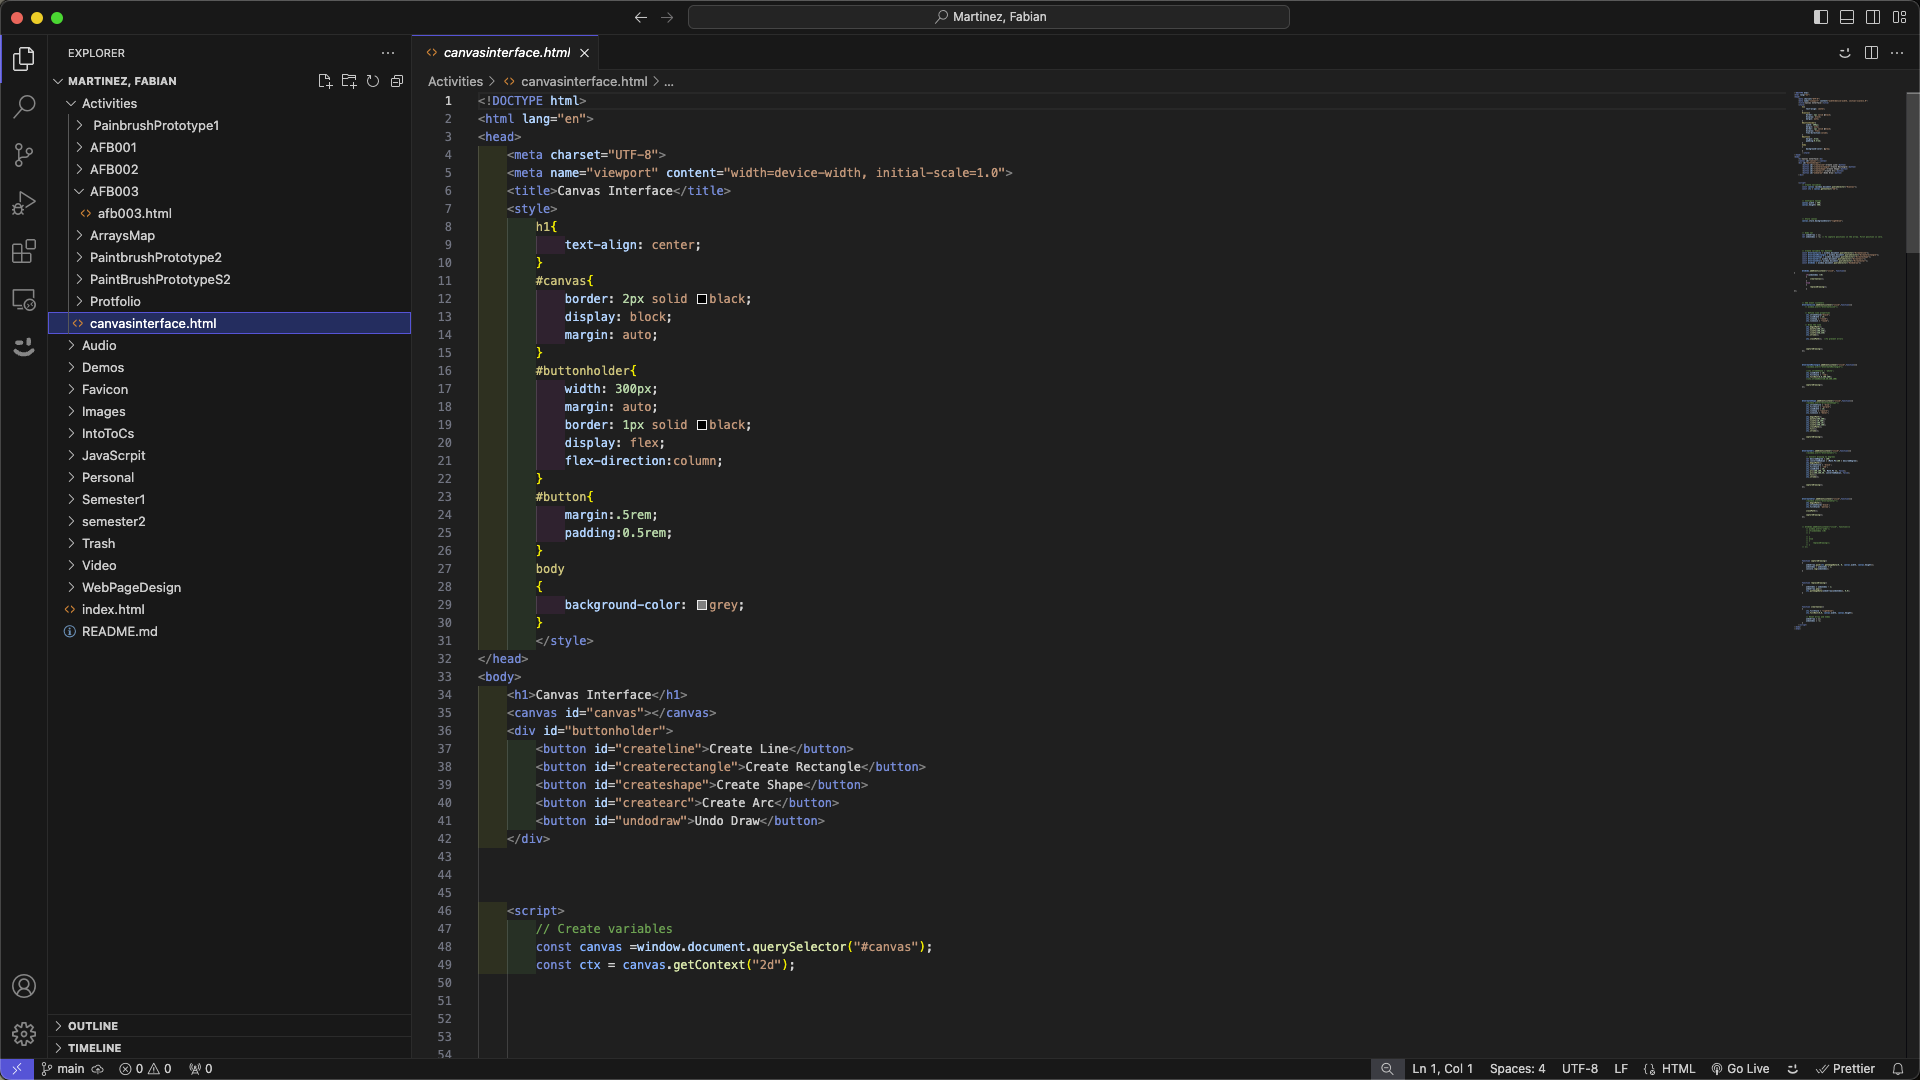Click the New File icon in explorer
Viewport: 1920px width, 1080px height.
[x=325, y=81]
